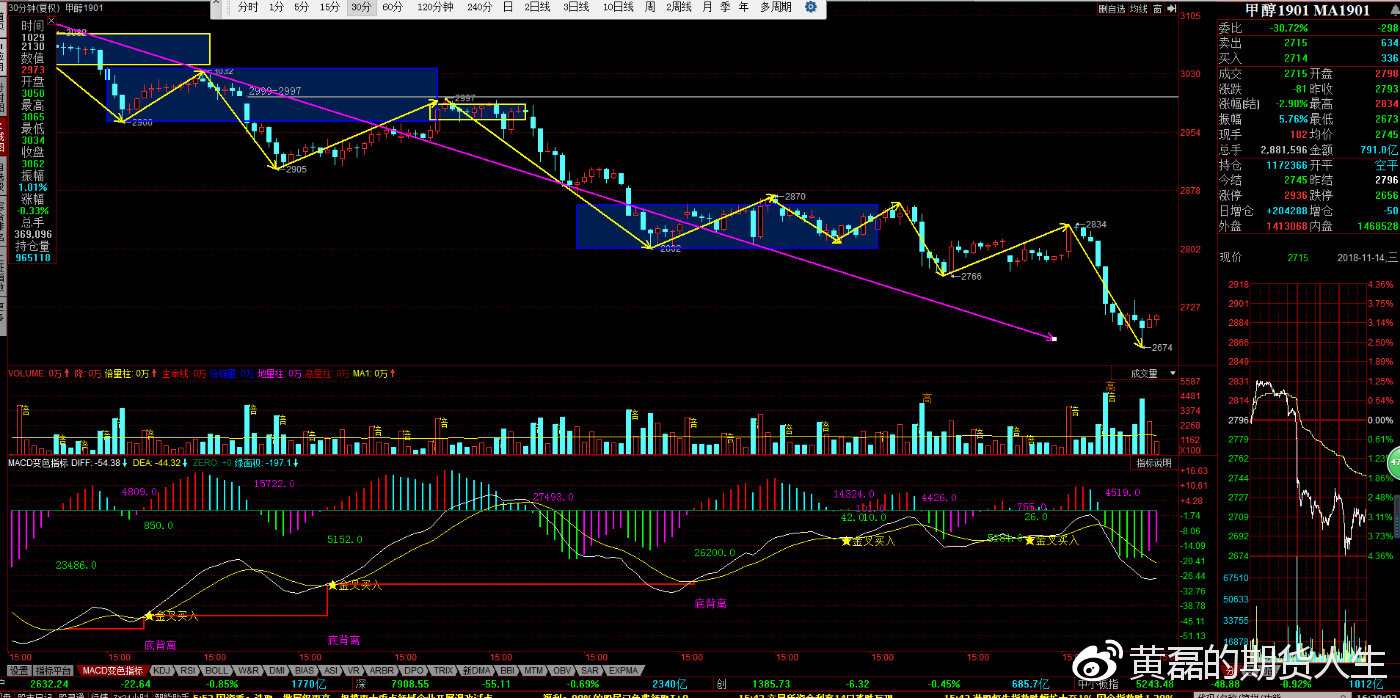Click the 窗 window layout icon
The width and height of the screenshot is (1400, 698).
(1157, 9)
